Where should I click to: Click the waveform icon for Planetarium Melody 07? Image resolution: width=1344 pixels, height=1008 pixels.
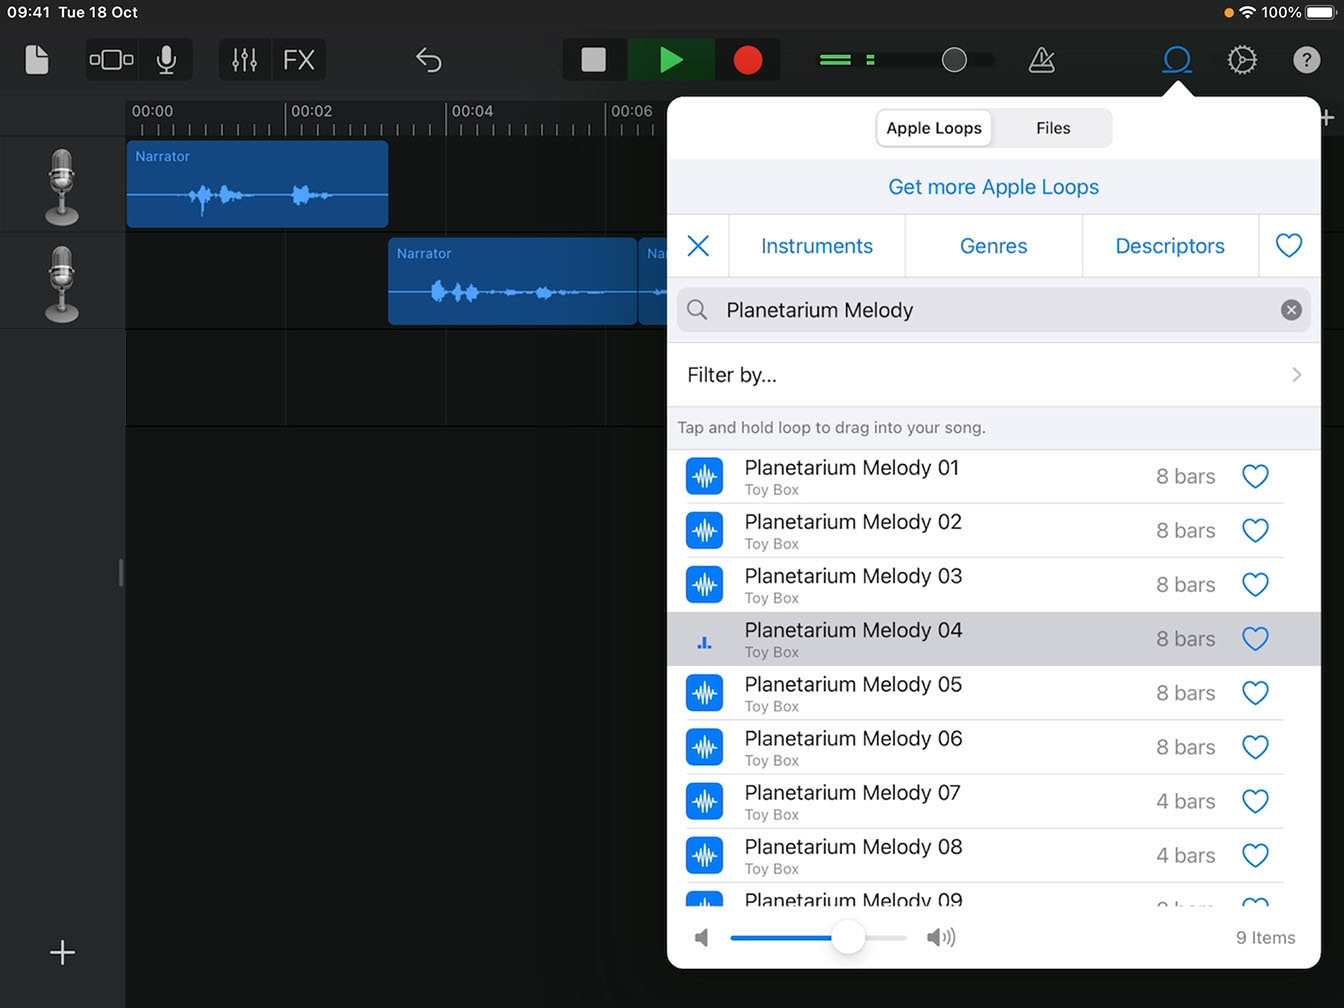click(704, 801)
